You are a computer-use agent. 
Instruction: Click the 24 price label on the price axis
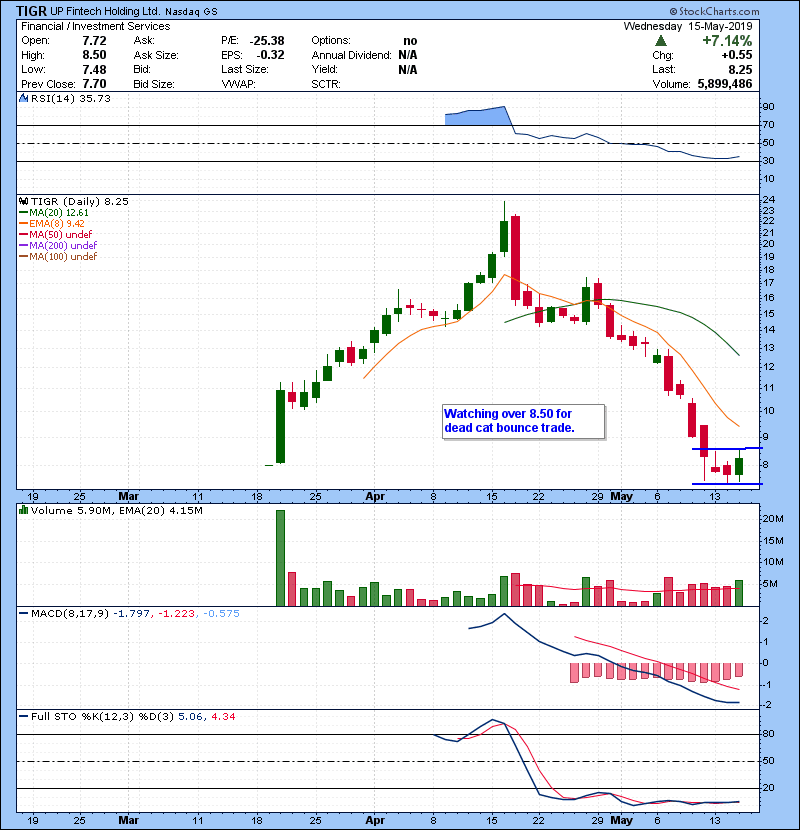point(769,200)
